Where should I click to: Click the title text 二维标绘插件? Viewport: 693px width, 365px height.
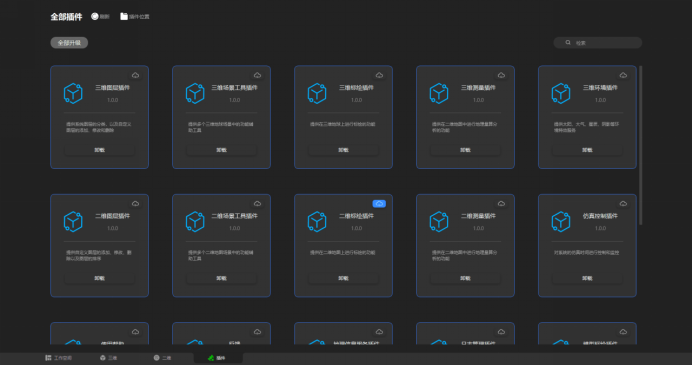point(356,216)
